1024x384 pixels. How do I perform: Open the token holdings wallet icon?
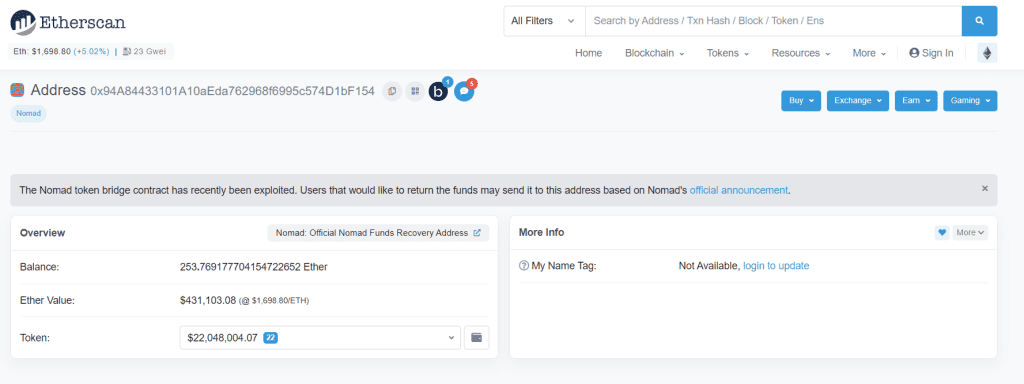point(476,338)
